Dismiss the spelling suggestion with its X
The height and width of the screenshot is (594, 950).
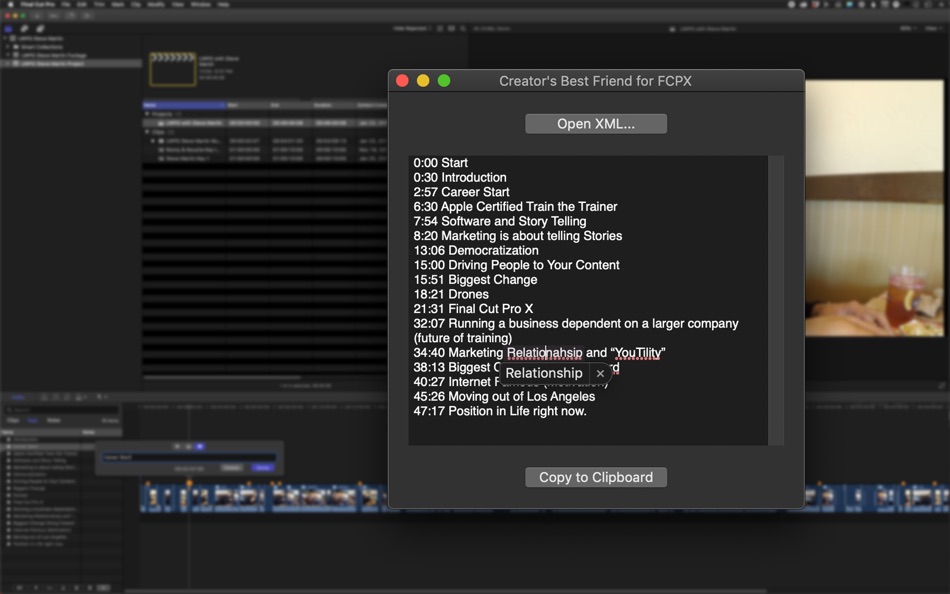click(600, 373)
